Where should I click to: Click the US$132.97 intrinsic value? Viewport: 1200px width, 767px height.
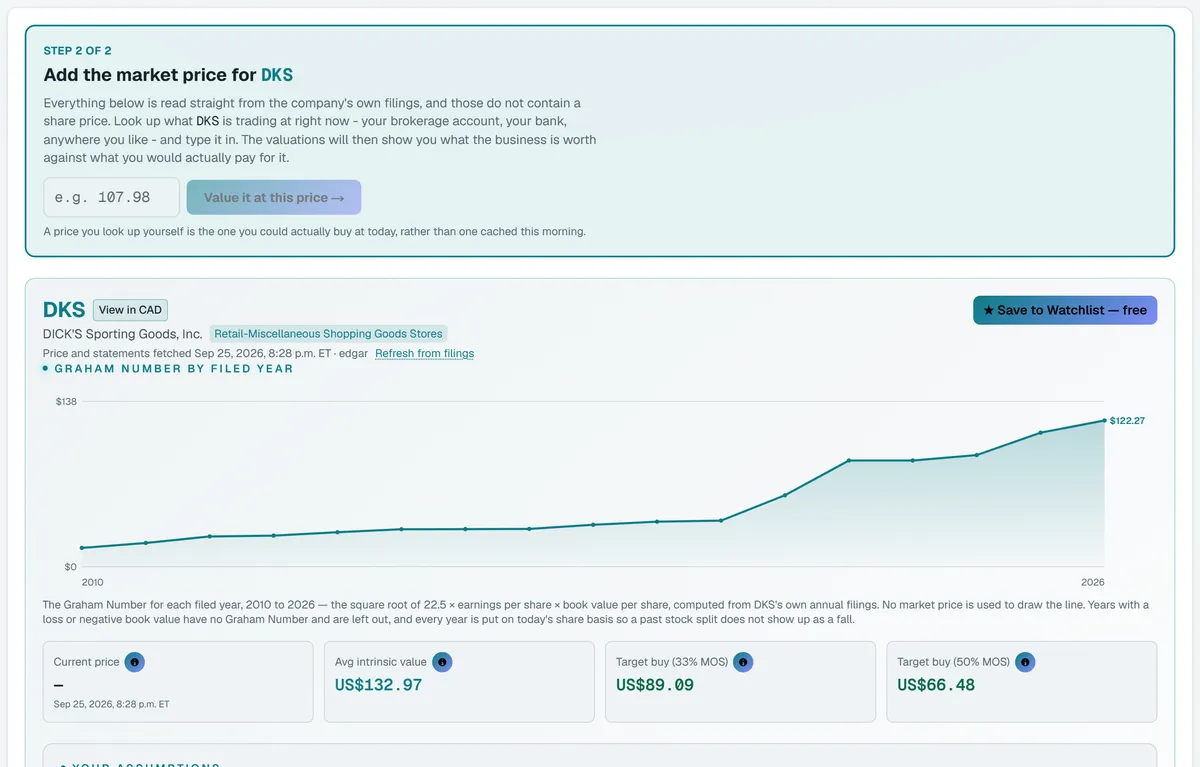click(378, 685)
